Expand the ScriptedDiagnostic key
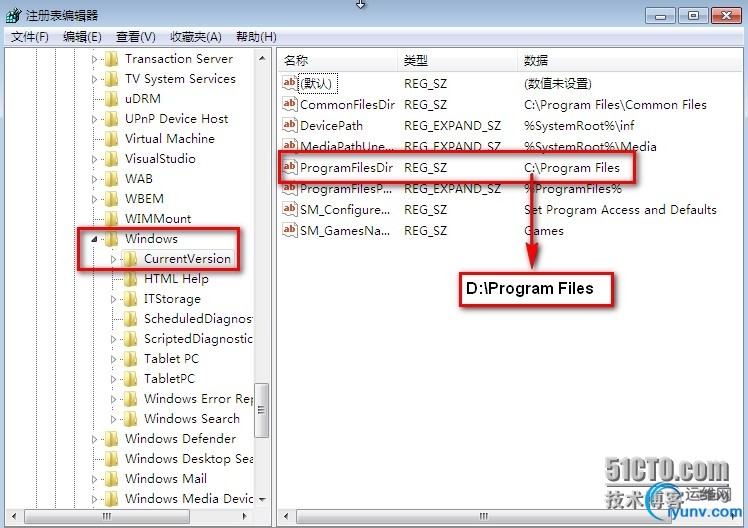 pos(113,339)
